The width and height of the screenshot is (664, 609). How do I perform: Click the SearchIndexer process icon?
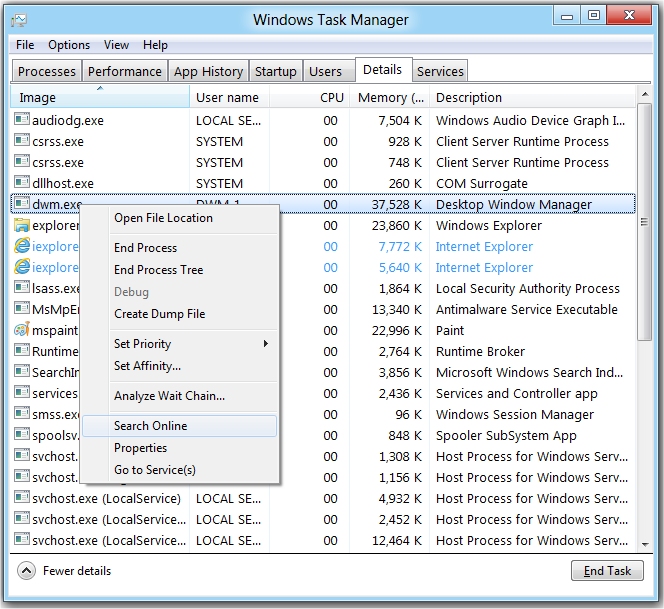pyautogui.click(x=22, y=371)
